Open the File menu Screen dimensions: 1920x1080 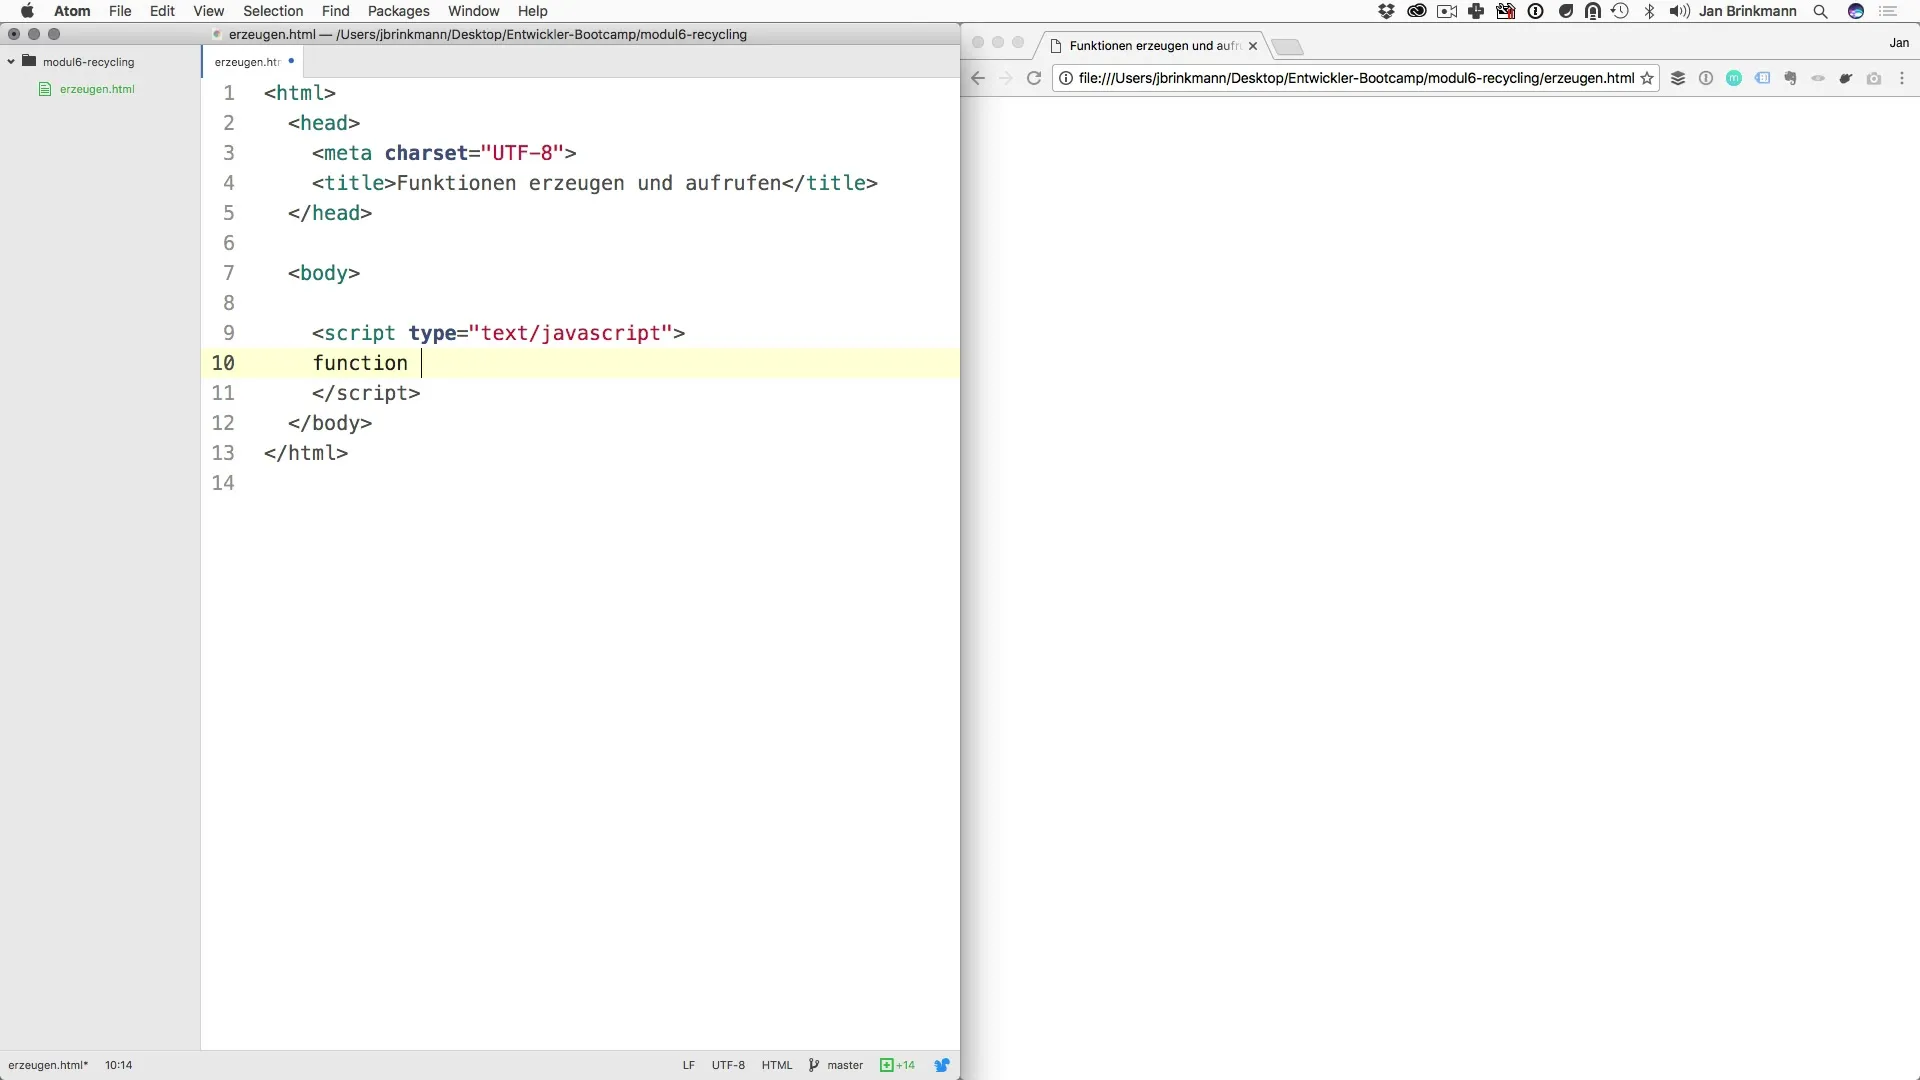[120, 11]
